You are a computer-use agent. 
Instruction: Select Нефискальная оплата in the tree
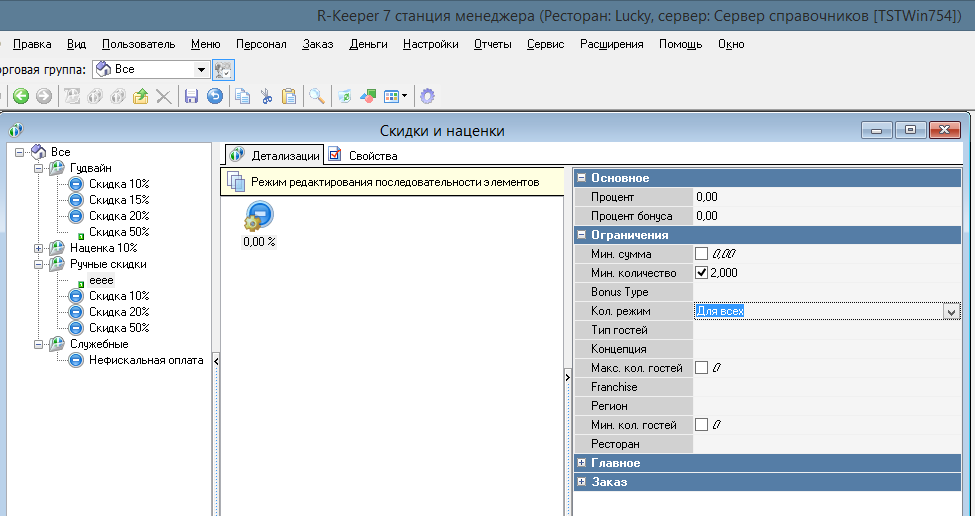point(145,360)
